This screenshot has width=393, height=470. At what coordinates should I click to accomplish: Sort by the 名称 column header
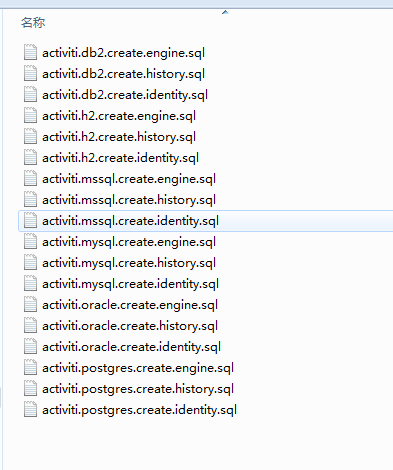(33, 23)
